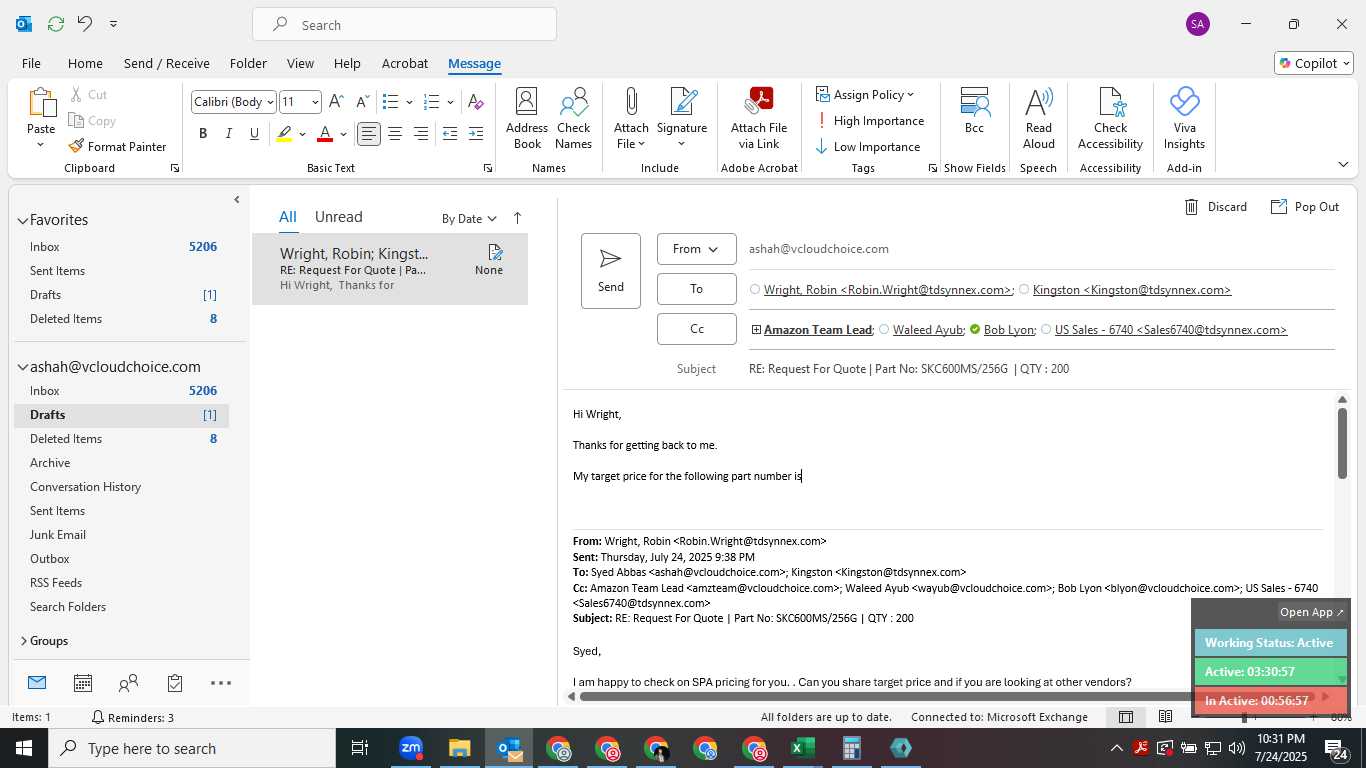This screenshot has width=1366, height=768.
Task: Collapse the Favorites section
Action: click(22, 220)
